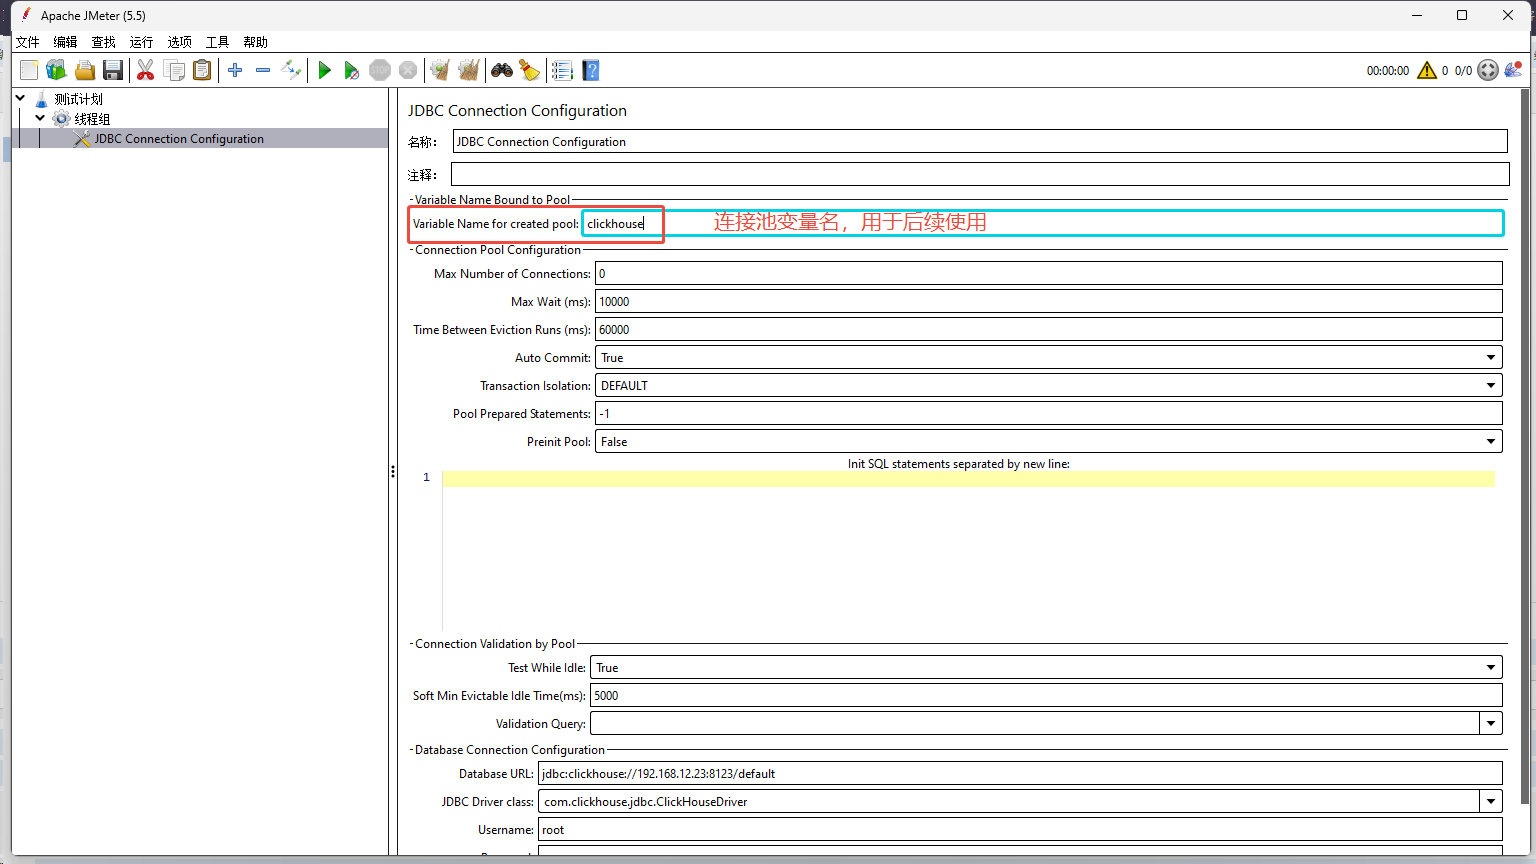The height and width of the screenshot is (864, 1536).
Task: Click the Max Wait (ms) field
Action: pos(1049,301)
